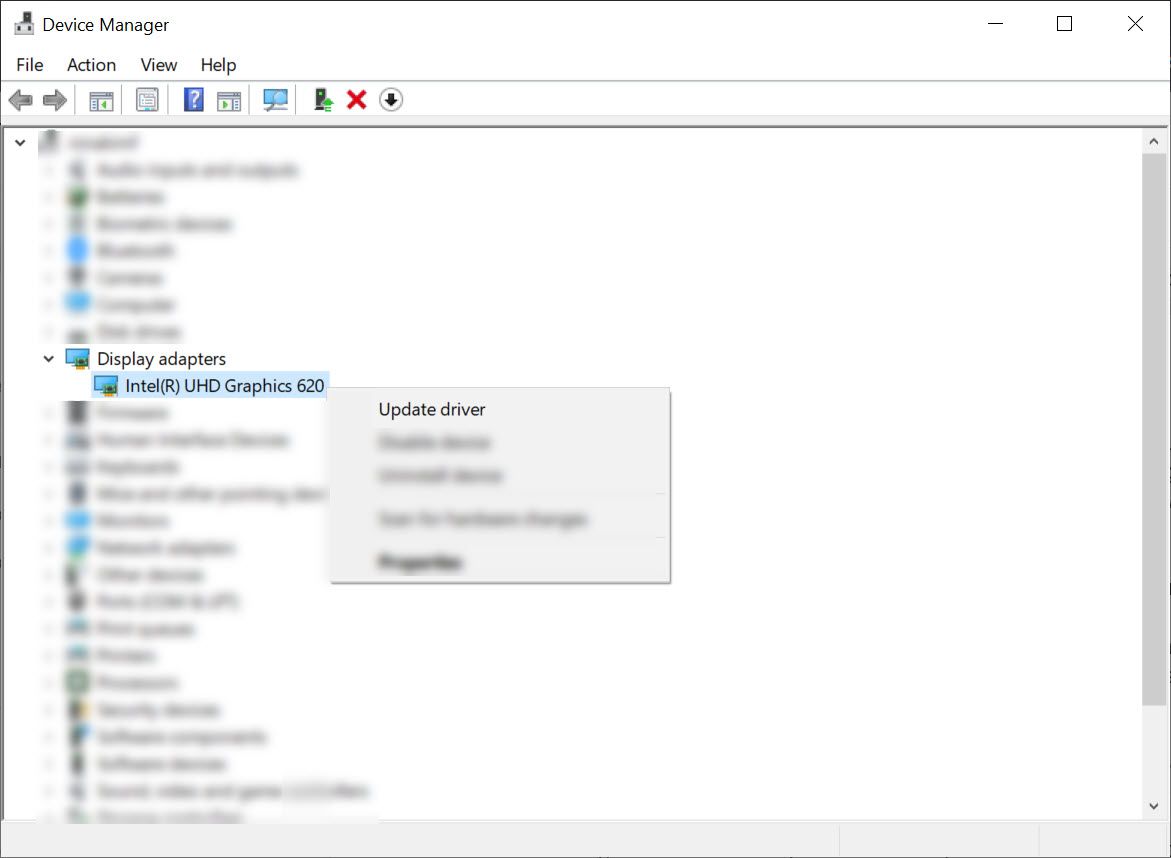
Task: Click the Intel UHD Graphics 620 device icon
Action: tap(106, 386)
